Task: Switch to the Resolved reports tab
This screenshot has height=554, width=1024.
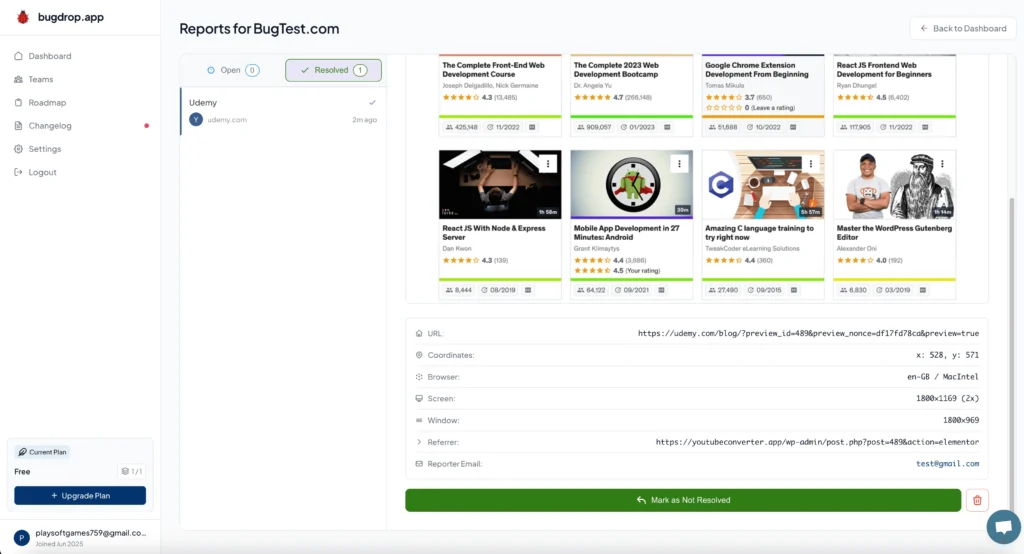Action: (333, 70)
